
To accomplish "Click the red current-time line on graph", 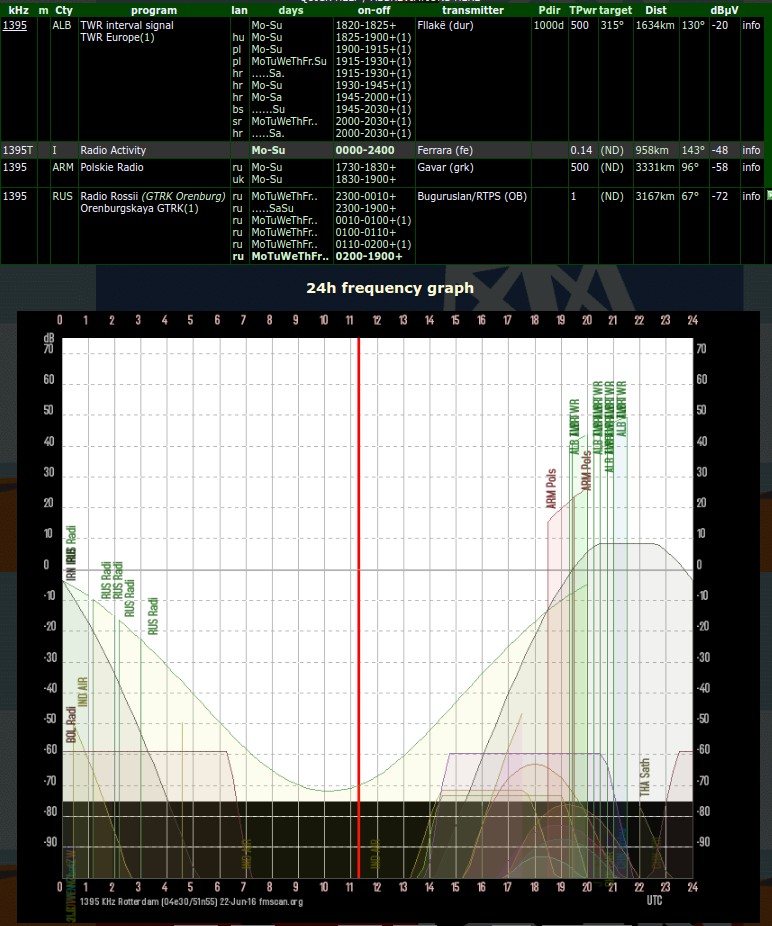I will pos(359,600).
